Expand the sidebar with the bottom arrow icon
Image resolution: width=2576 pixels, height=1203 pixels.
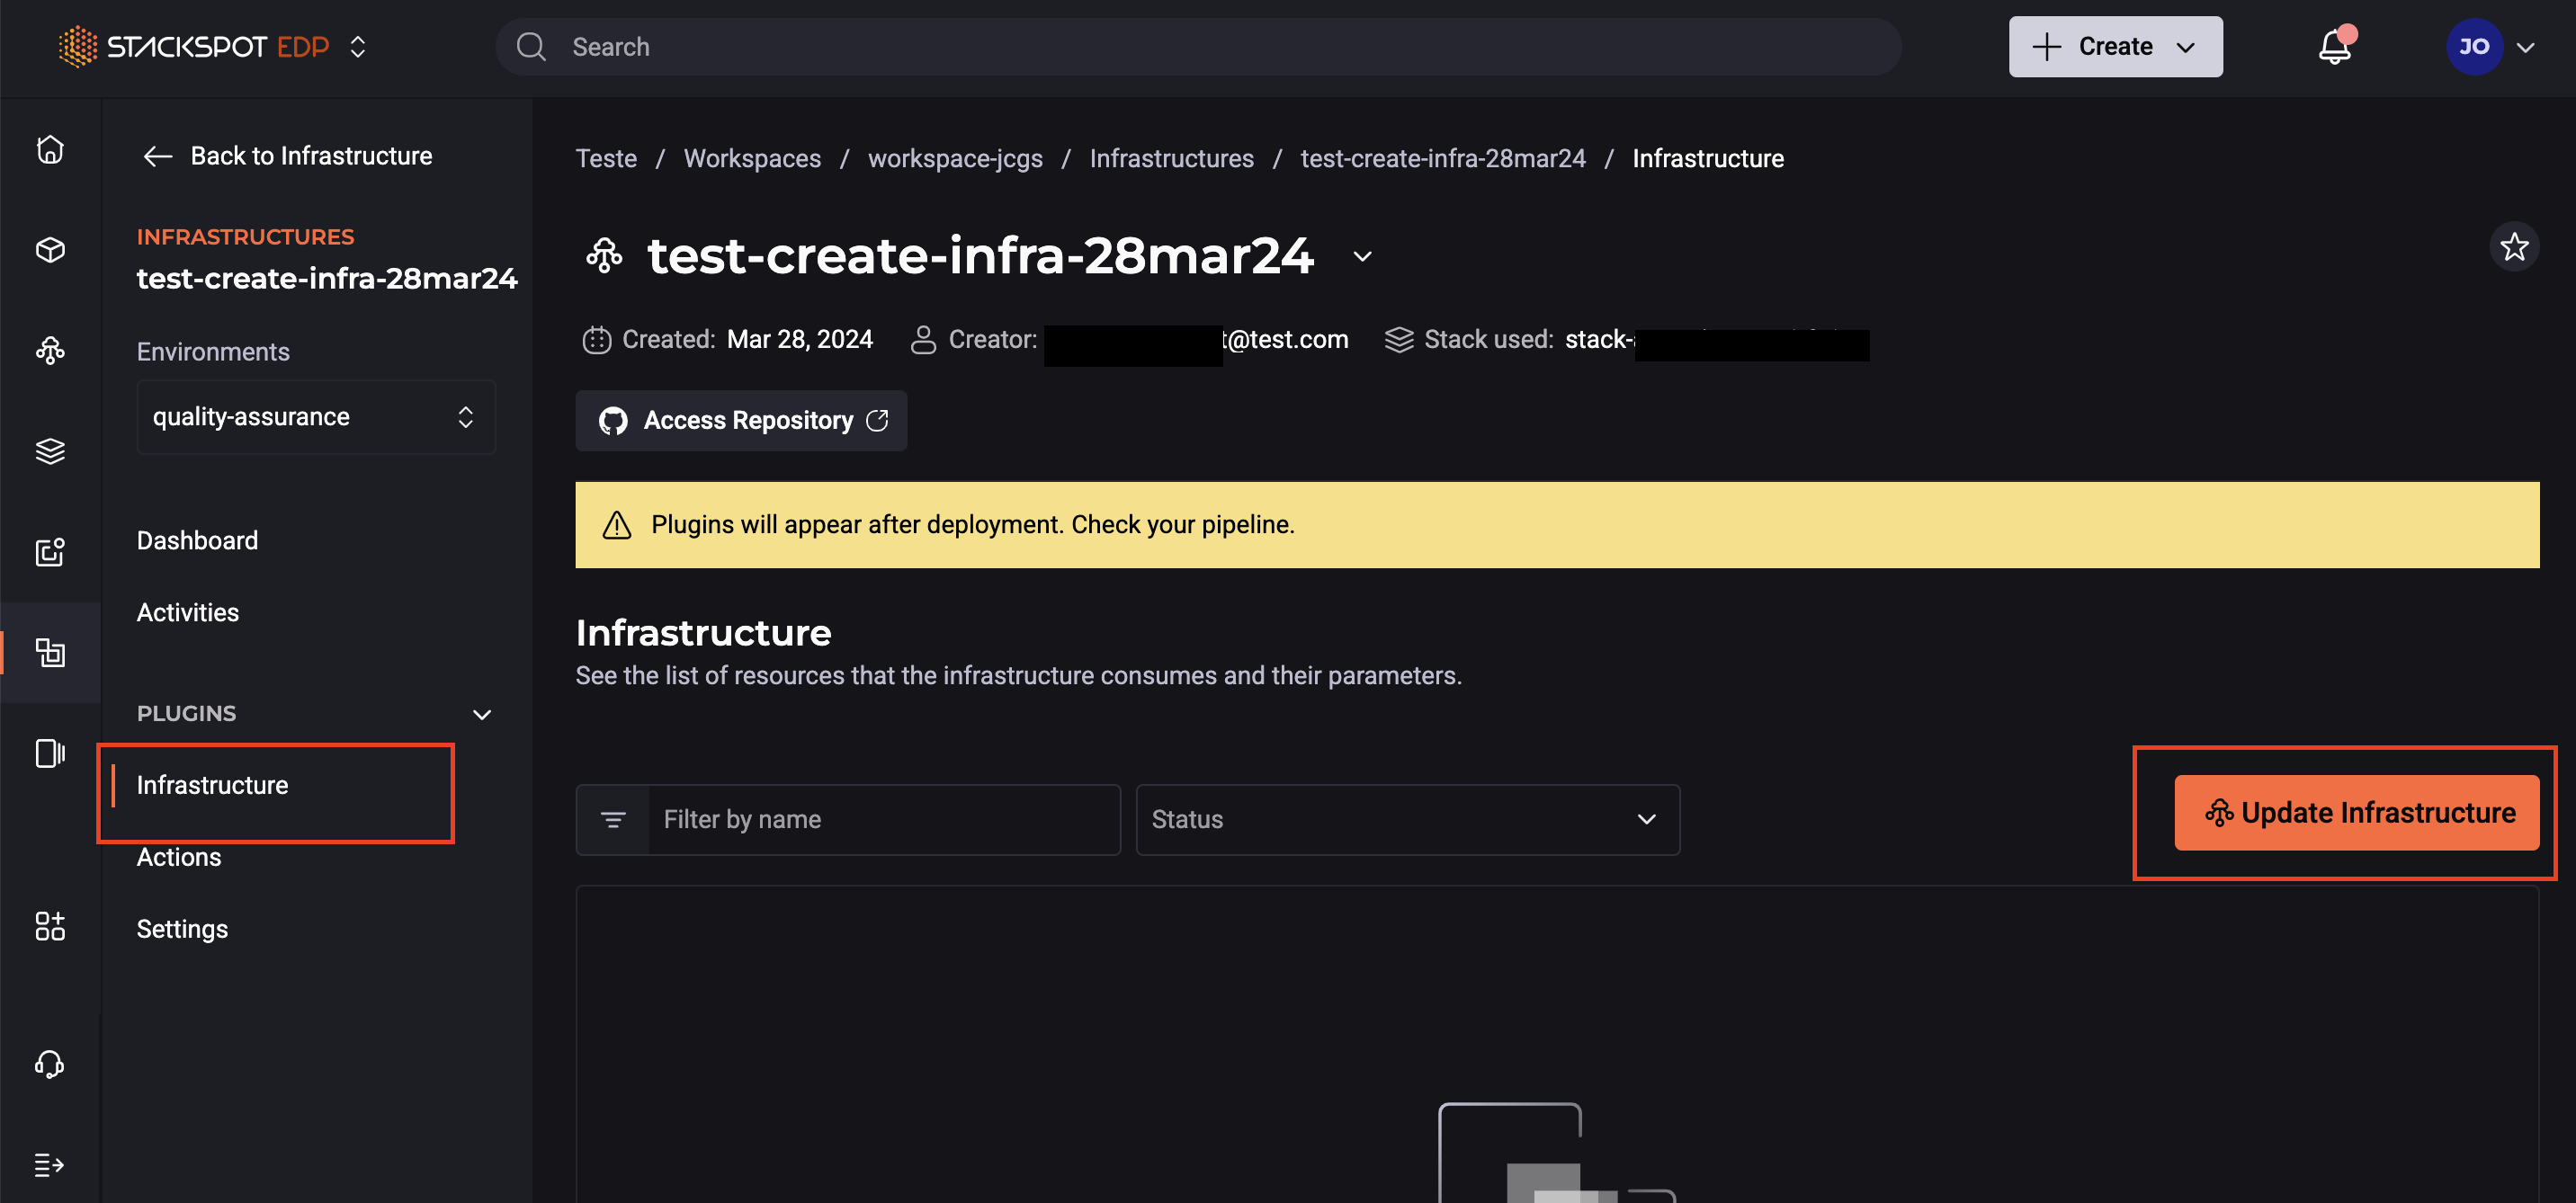point(50,1165)
